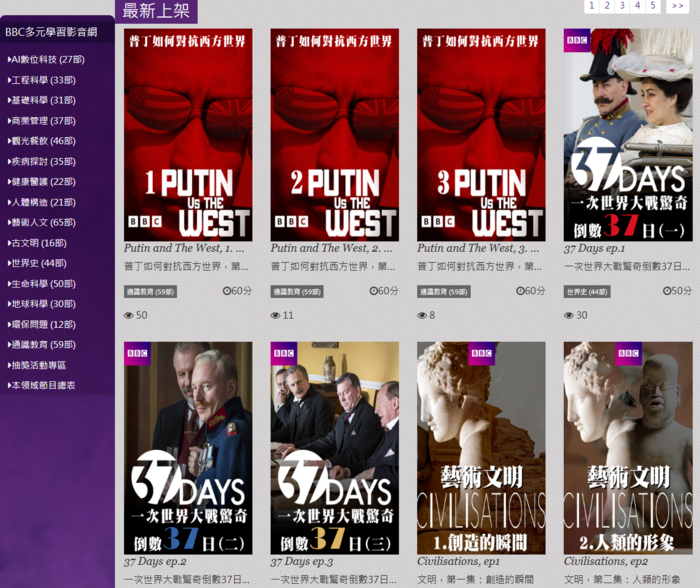Click BBC logo on 37 Days (三) poster
The image size is (700, 588).
pyautogui.click(x=284, y=354)
